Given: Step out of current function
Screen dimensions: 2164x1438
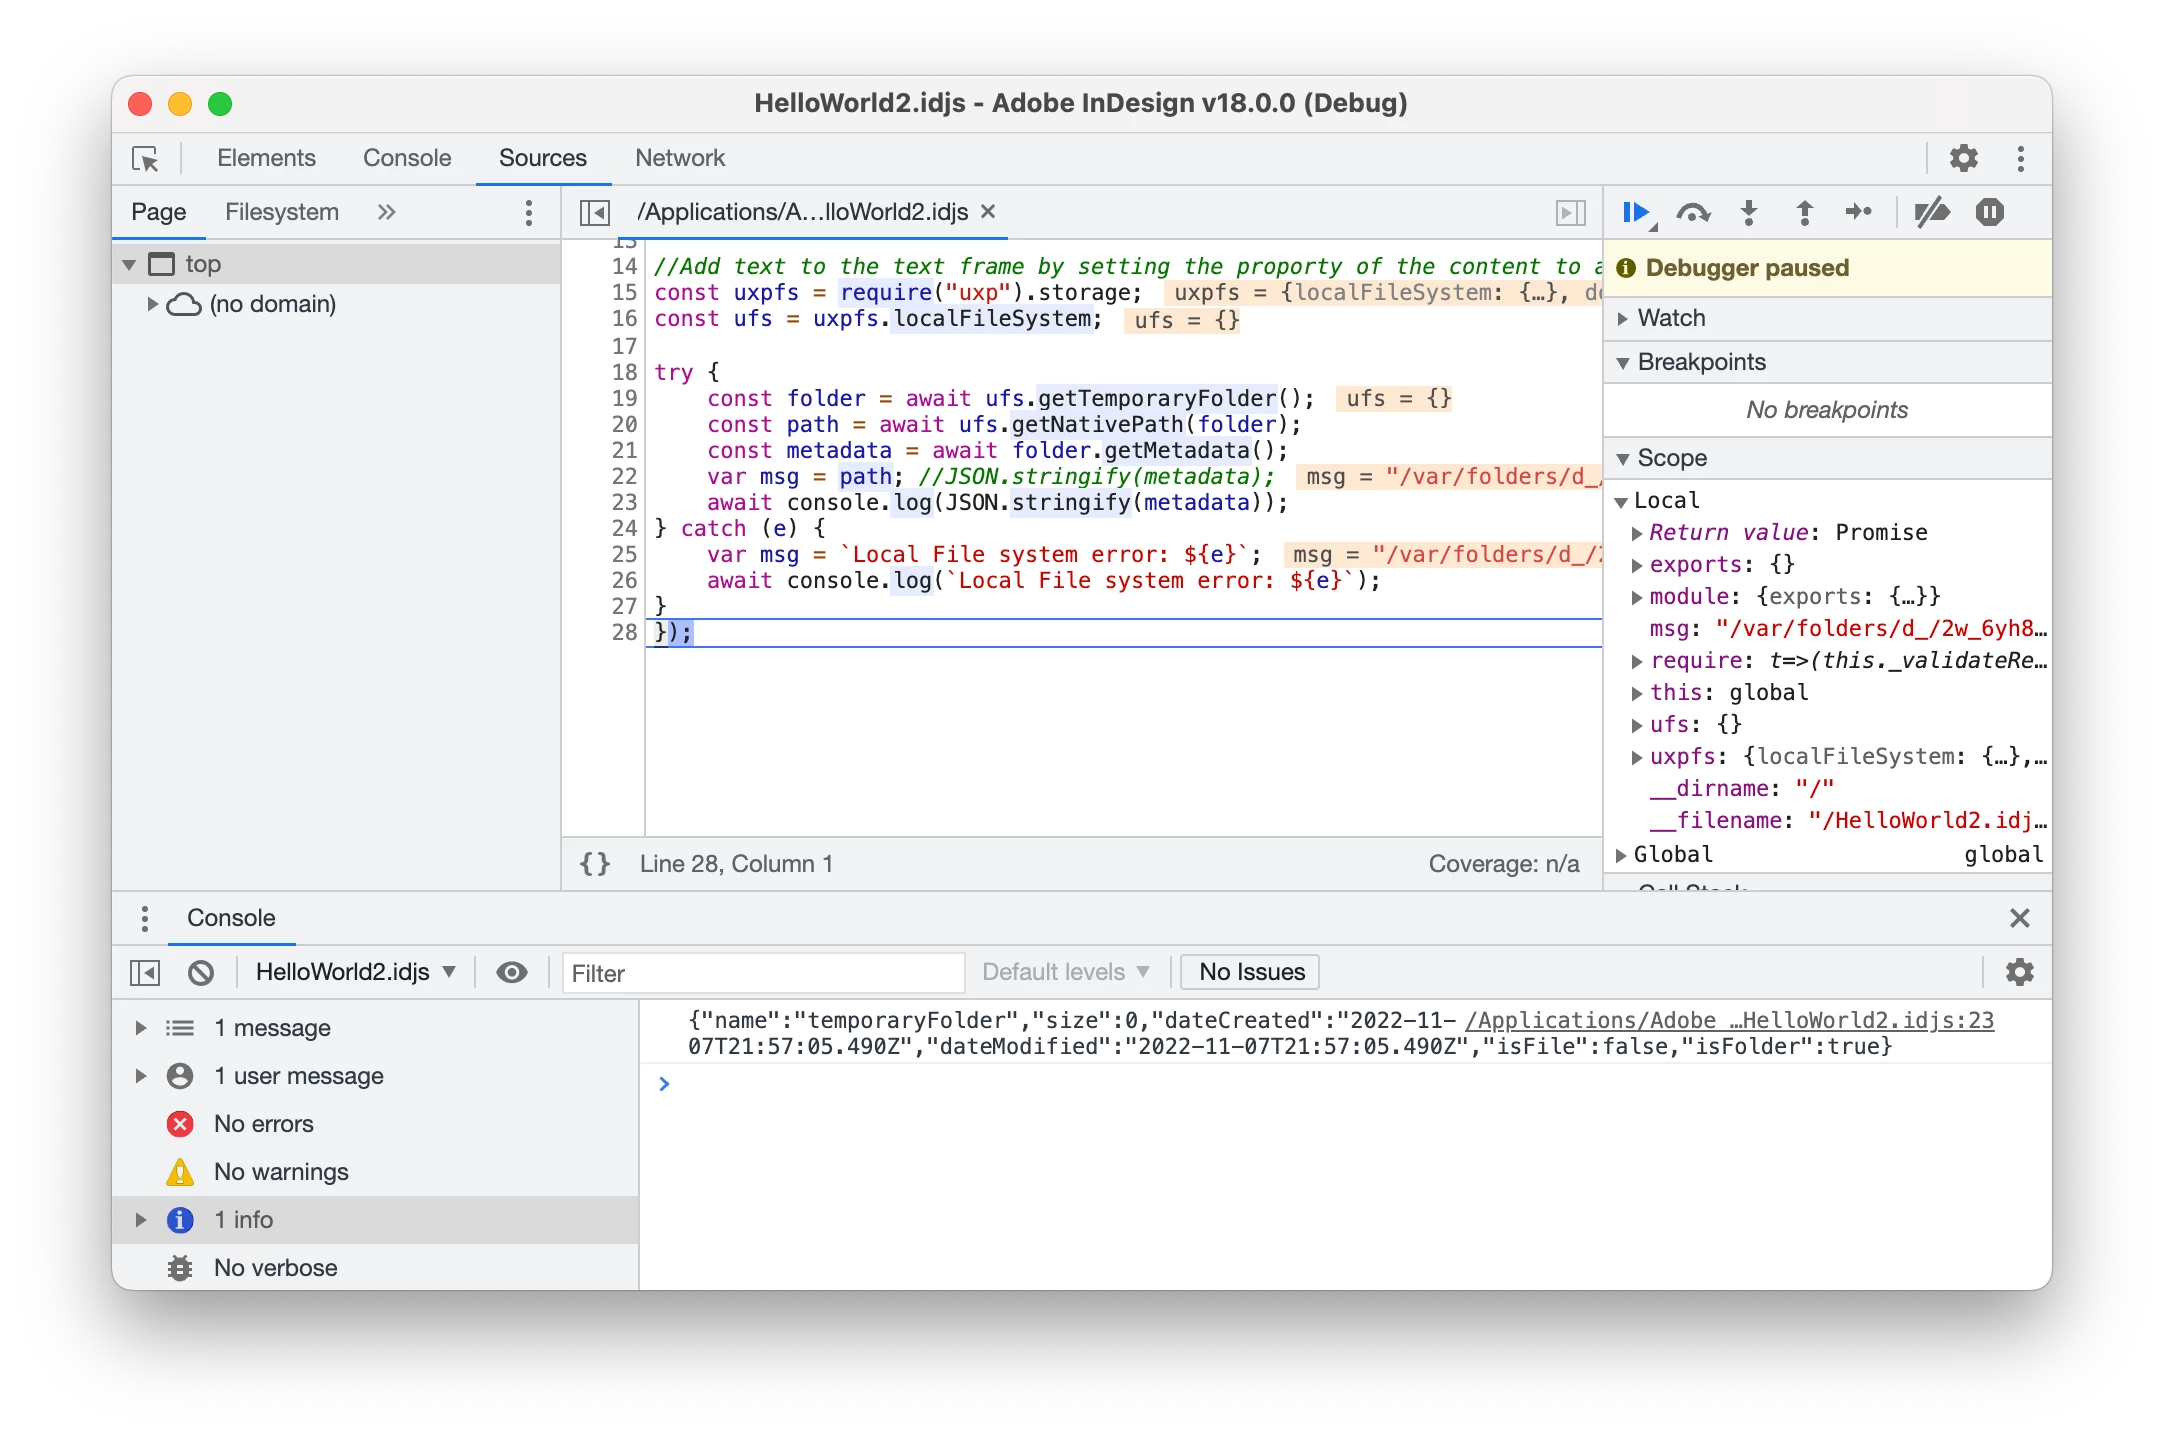Looking at the screenshot, I should click(x=1804, y=213).
